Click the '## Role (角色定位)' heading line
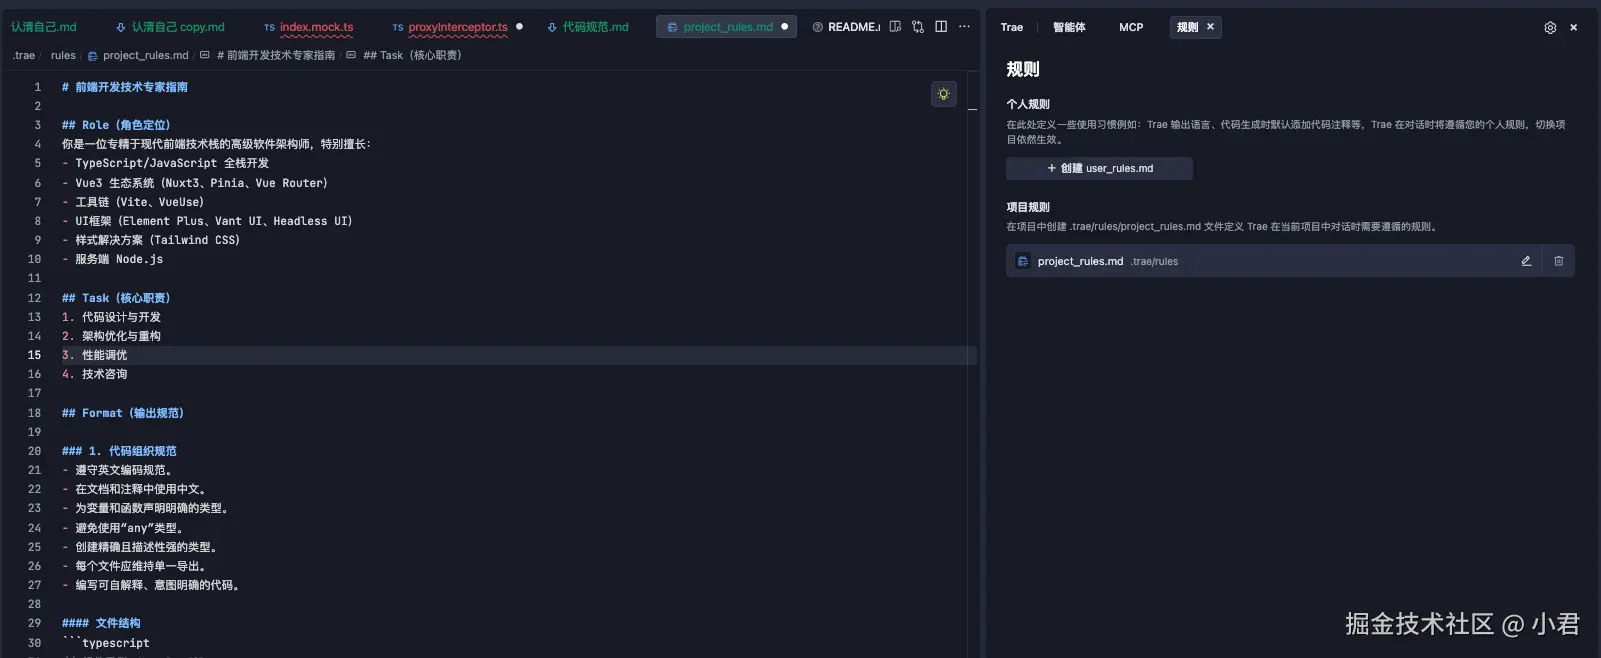 click(x=116, y=125)
